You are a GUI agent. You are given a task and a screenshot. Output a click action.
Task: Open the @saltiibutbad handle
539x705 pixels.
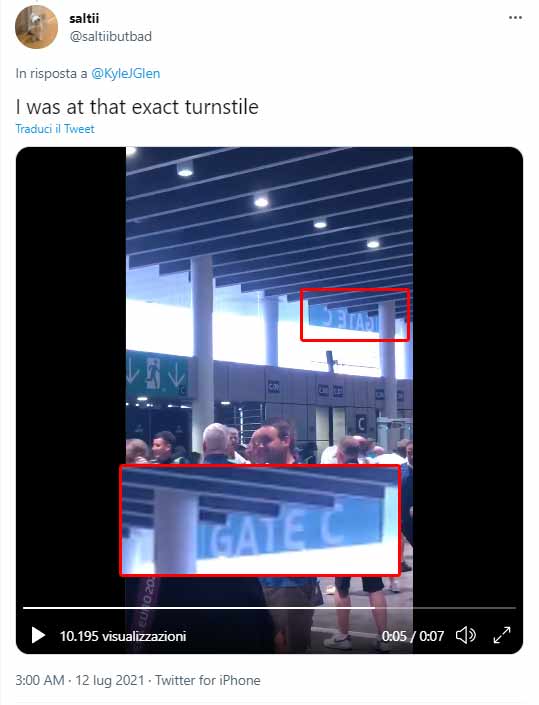pyautogui.click(x=111, y=36)
